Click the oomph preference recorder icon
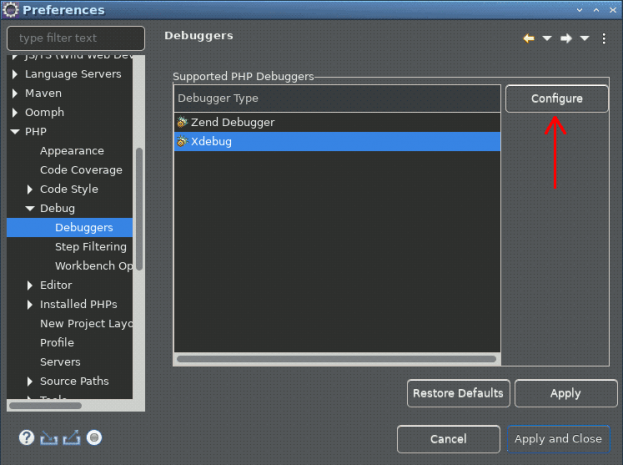623x465 pixels. (x=94, y=438)
